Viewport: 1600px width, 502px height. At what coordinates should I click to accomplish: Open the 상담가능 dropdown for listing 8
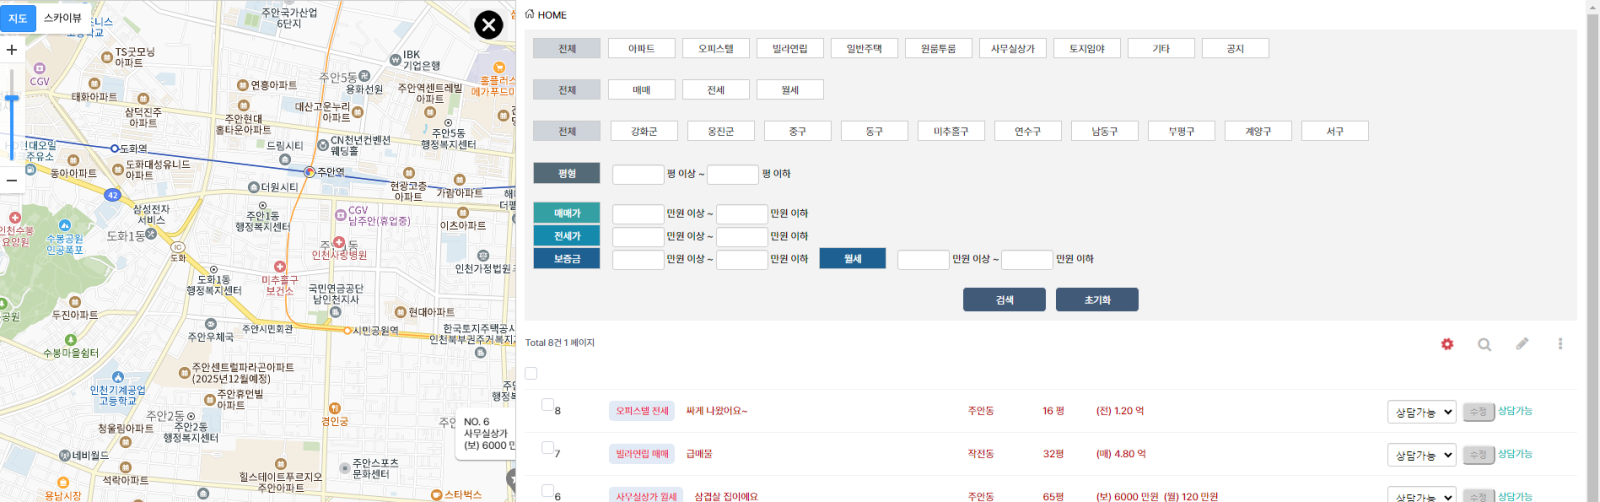coord(1421,412)
